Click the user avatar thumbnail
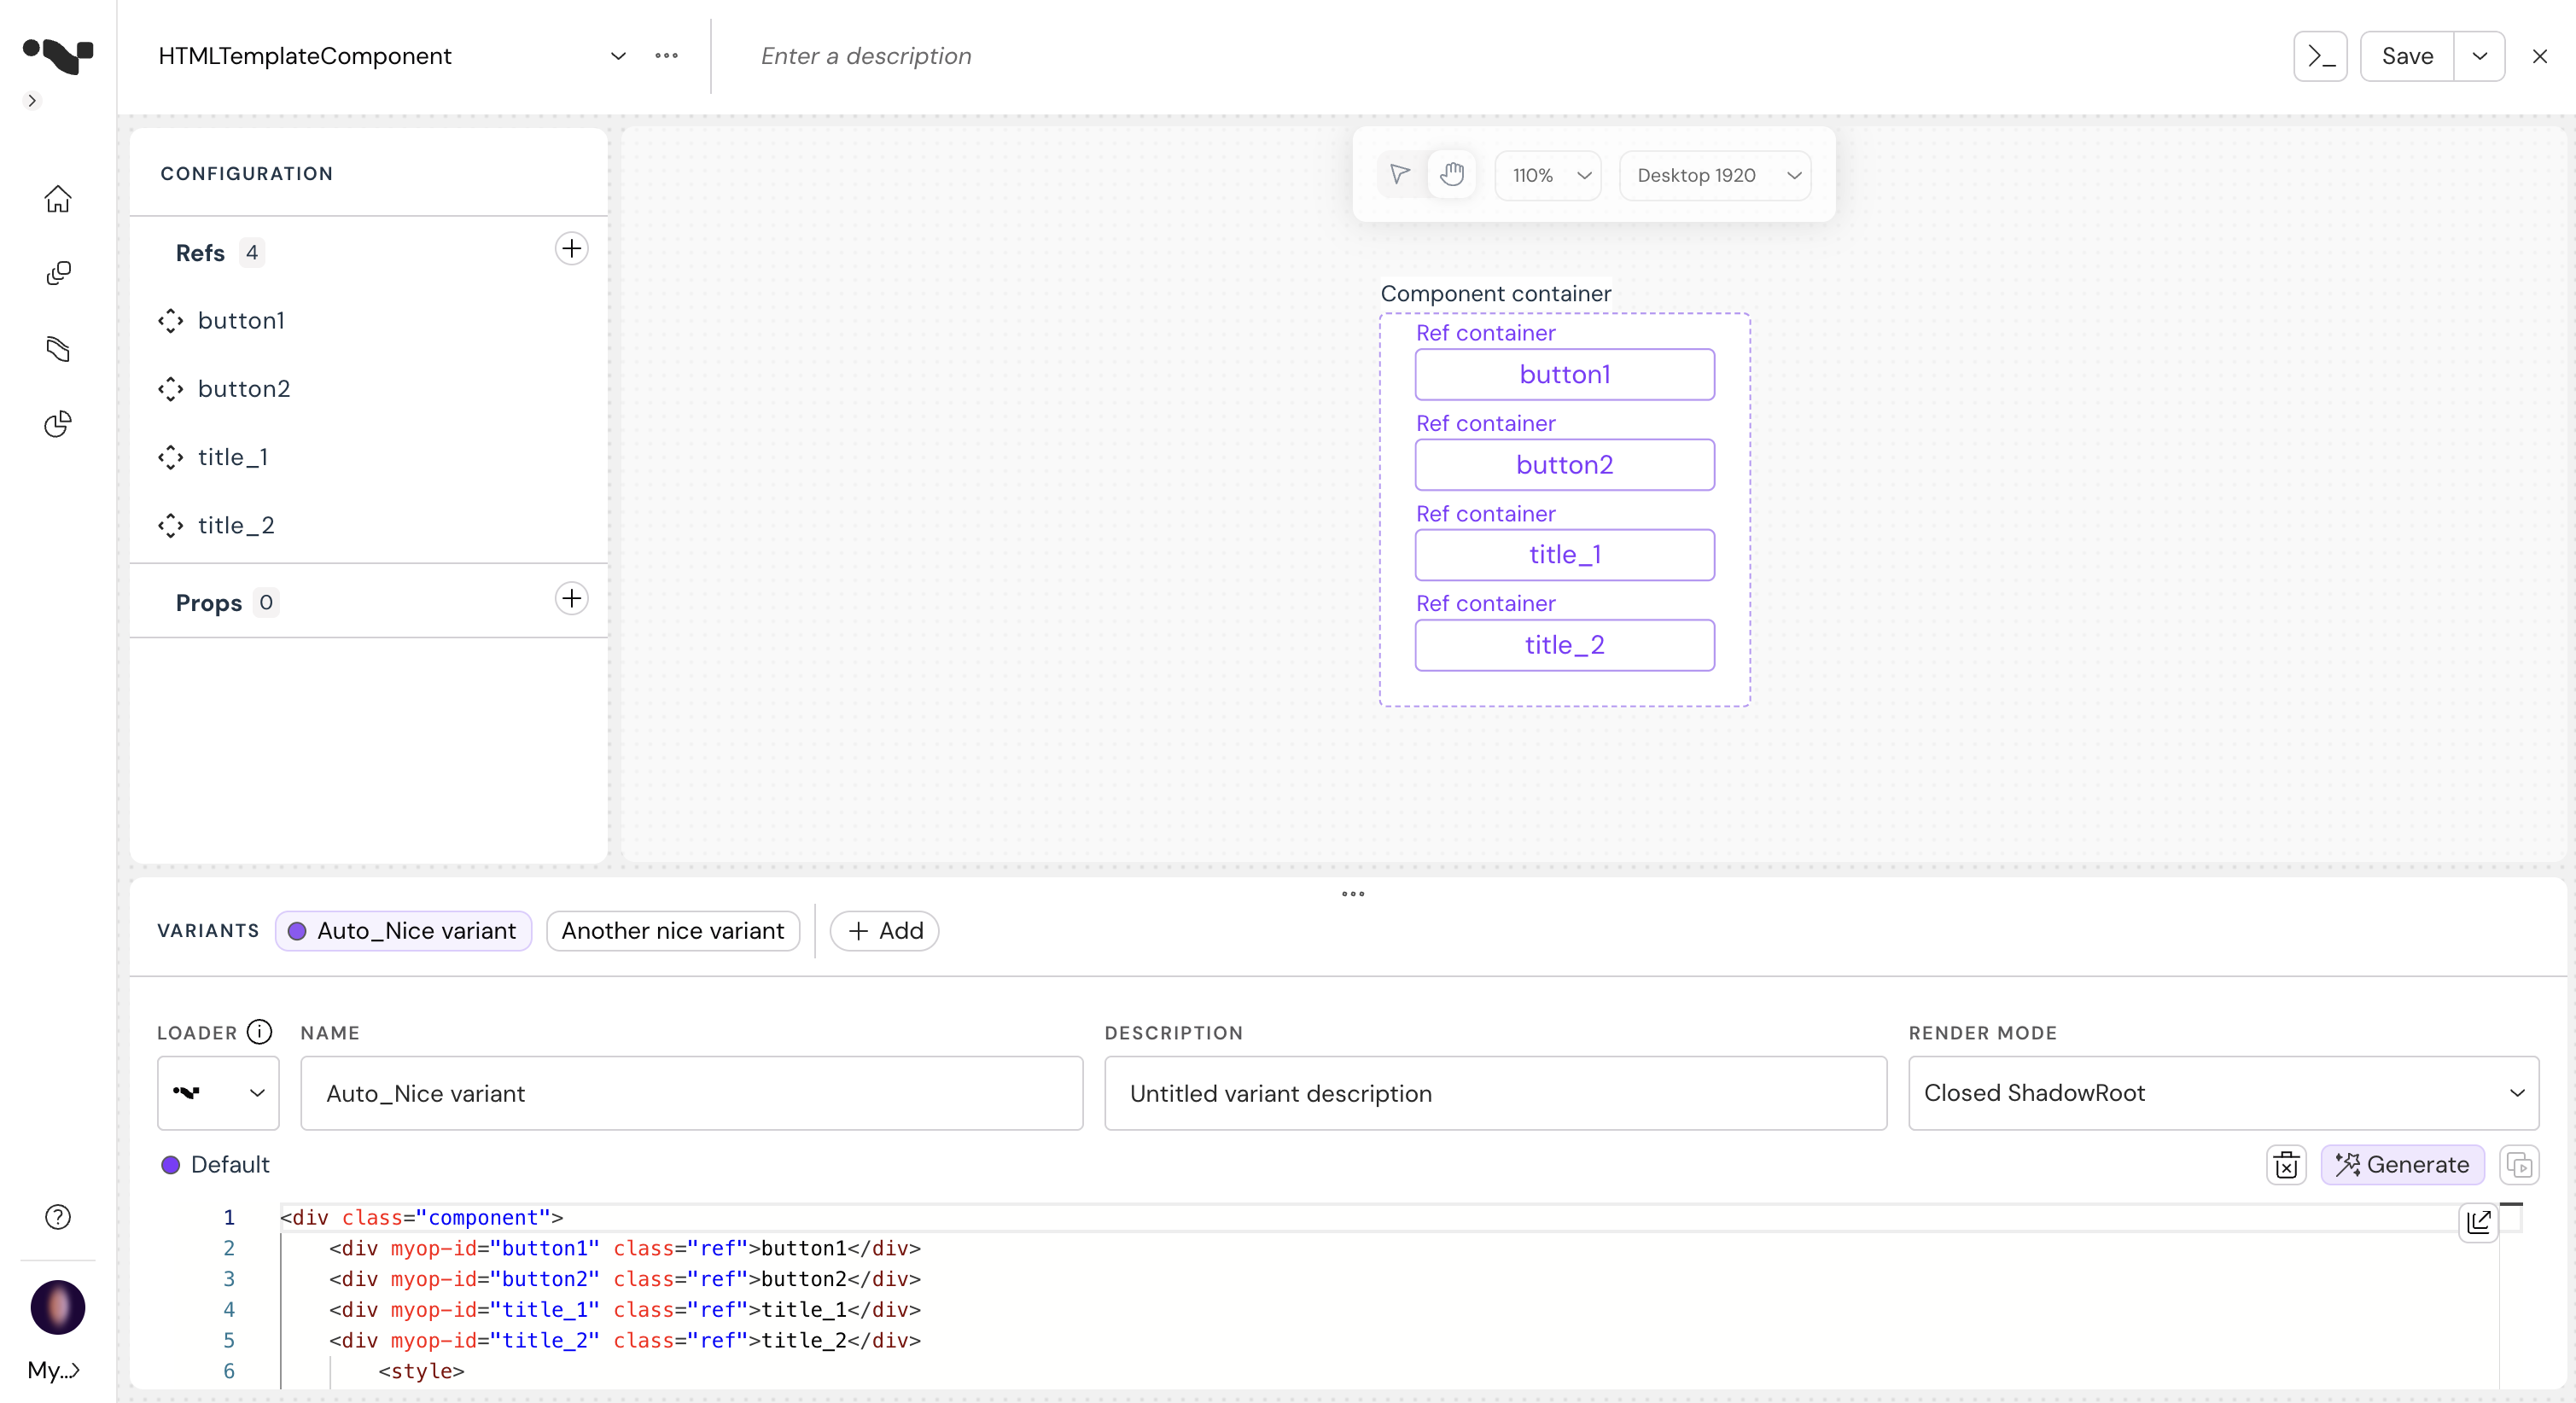Screen dimensions: 2576x1403 [58, 1307]
